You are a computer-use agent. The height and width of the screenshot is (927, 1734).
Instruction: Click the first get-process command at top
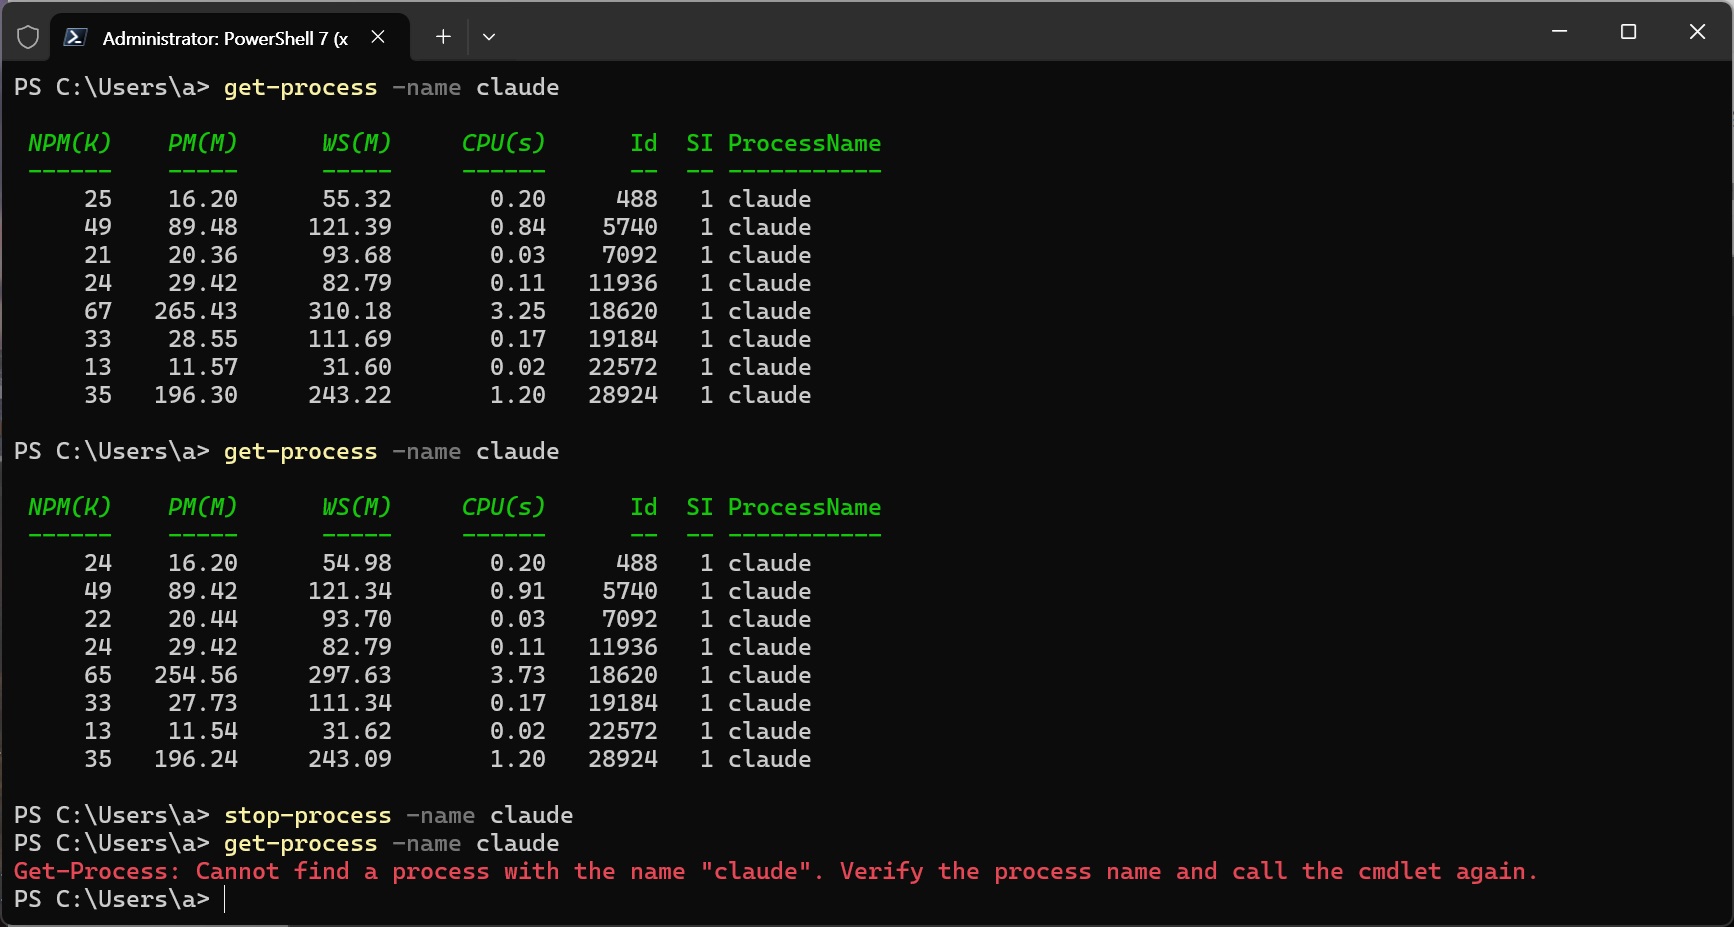(300, 87)
